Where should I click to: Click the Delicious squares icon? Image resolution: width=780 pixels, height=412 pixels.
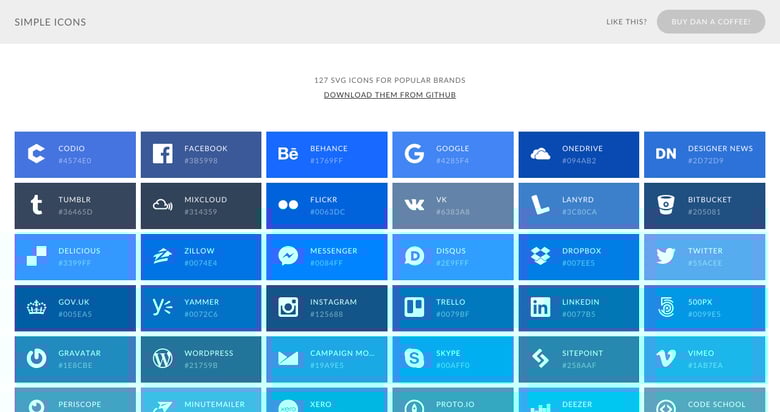[x=36, y=256]
